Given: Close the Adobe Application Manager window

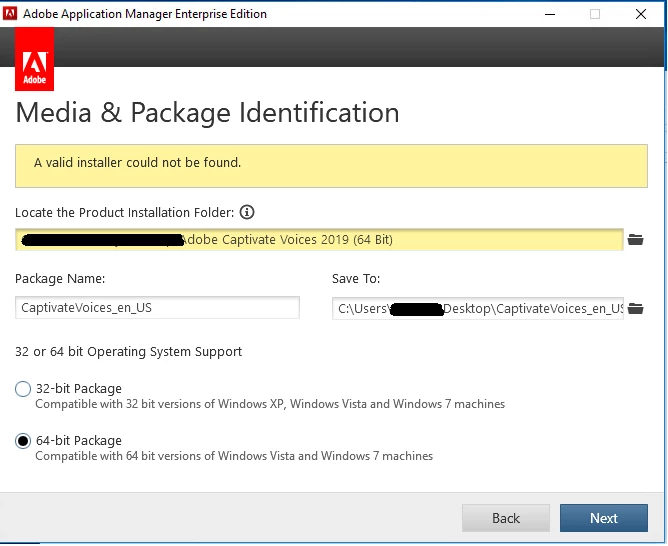Looking at the screenshot, I should [x=641, y=14].
